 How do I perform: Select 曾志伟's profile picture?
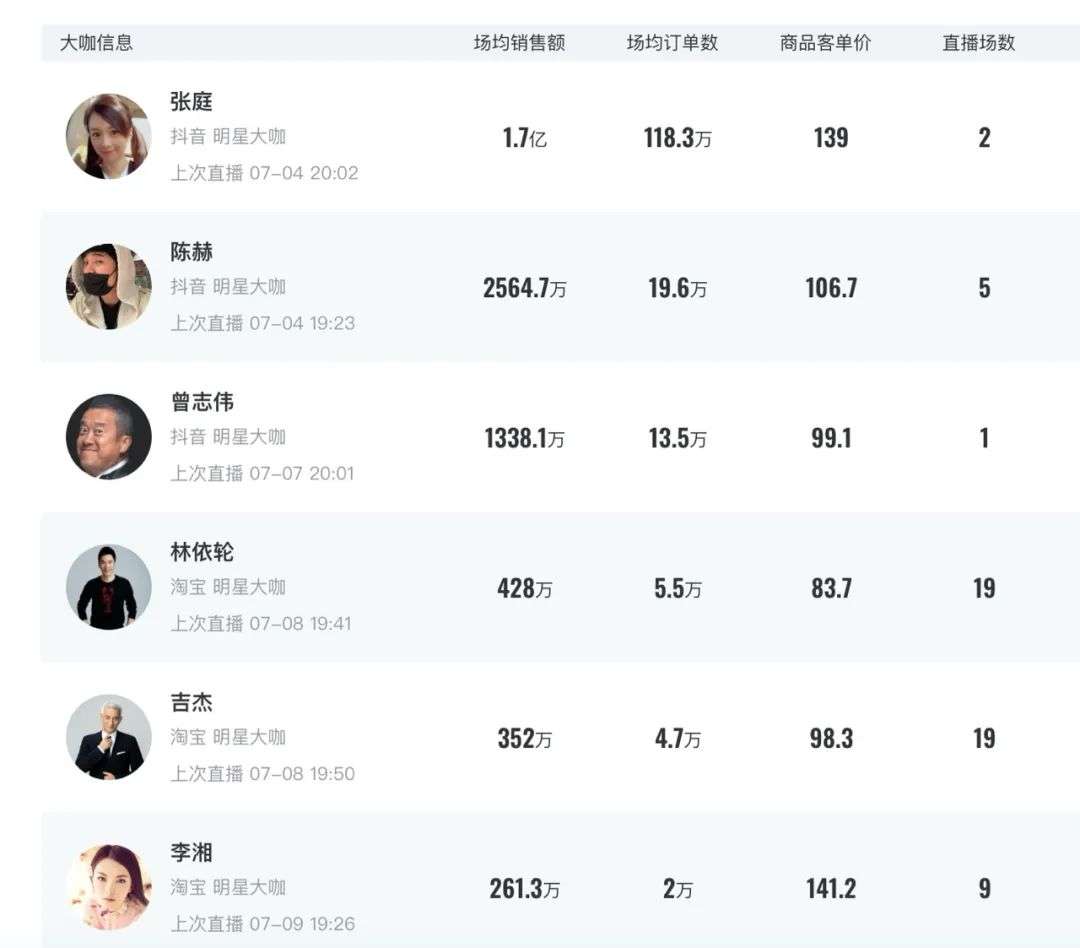[x=108, y=437]
